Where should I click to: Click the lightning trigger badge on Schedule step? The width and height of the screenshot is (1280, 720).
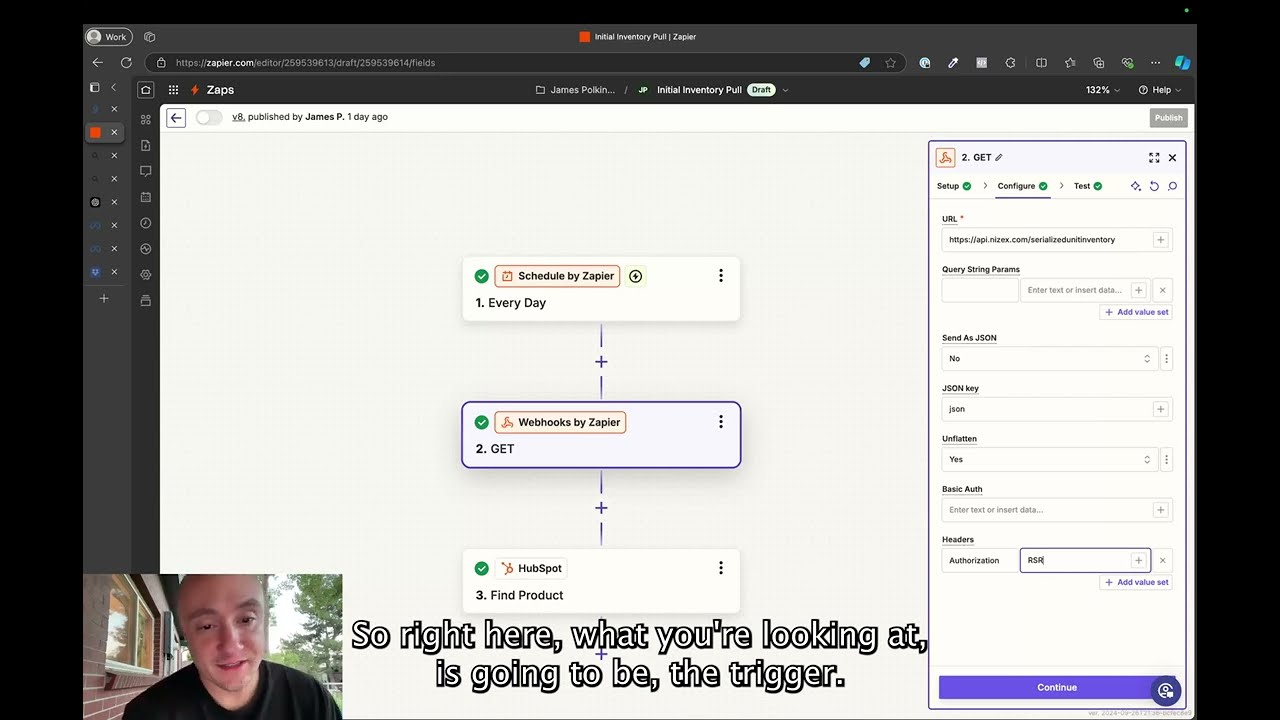point(635,276)
